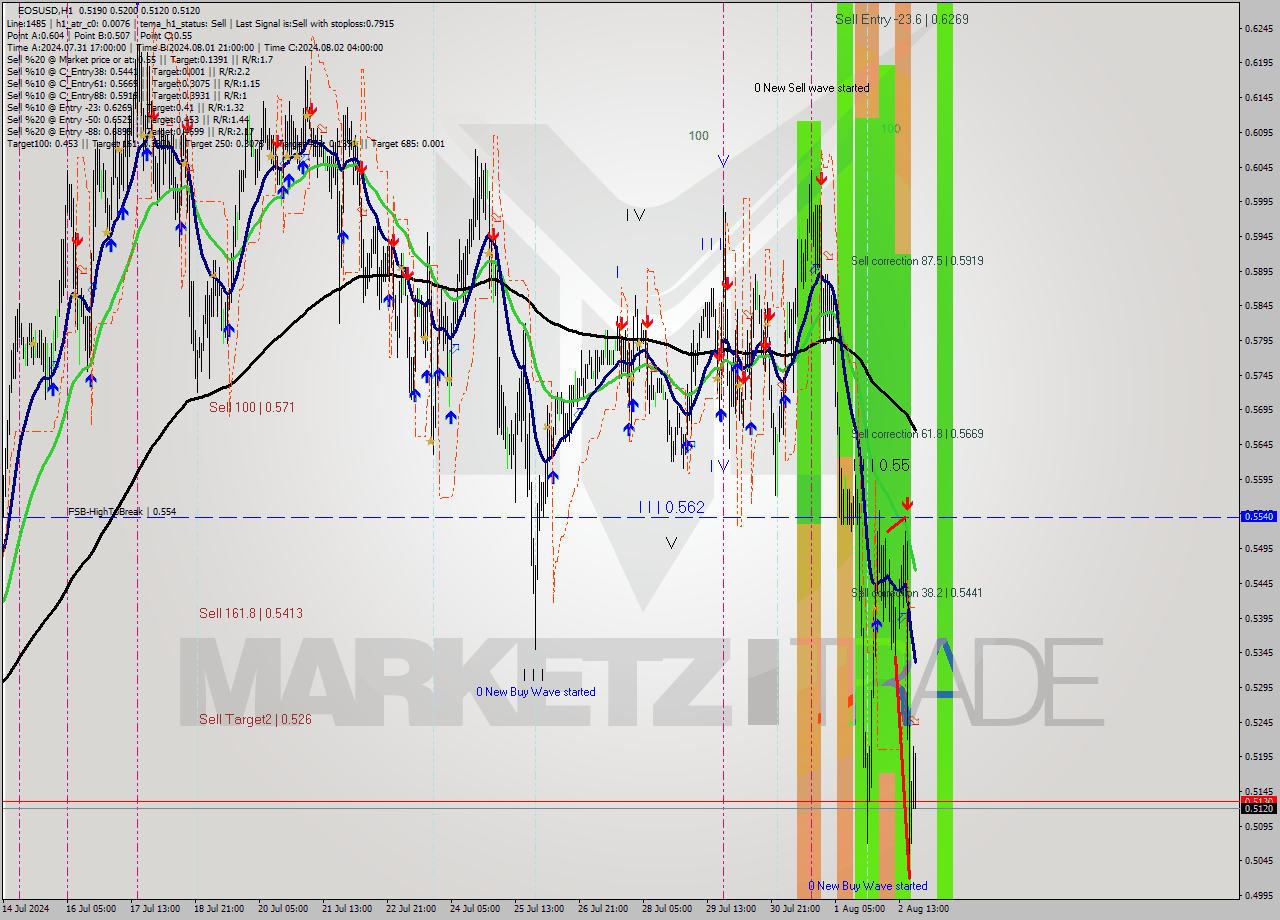Click the 0.5695 price axis label
Viewport: 1280px width, 920px height.
point(1258,410)
